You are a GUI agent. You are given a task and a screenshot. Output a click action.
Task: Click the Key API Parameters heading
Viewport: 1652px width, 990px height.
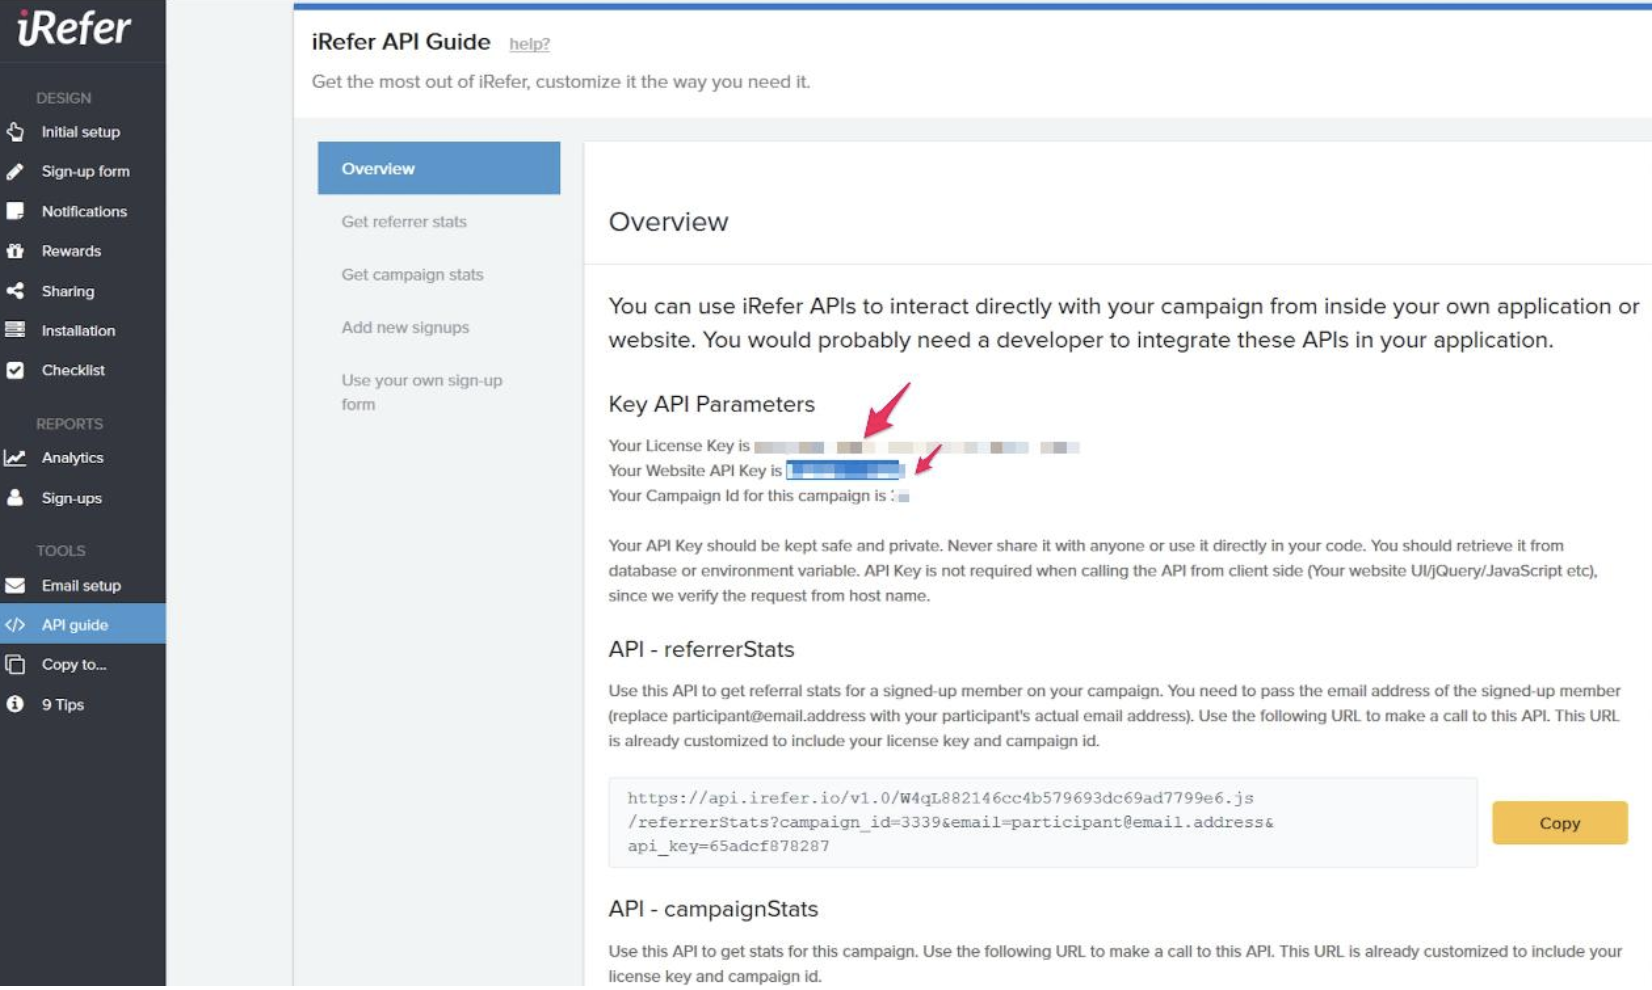click(x=711, y=405)
